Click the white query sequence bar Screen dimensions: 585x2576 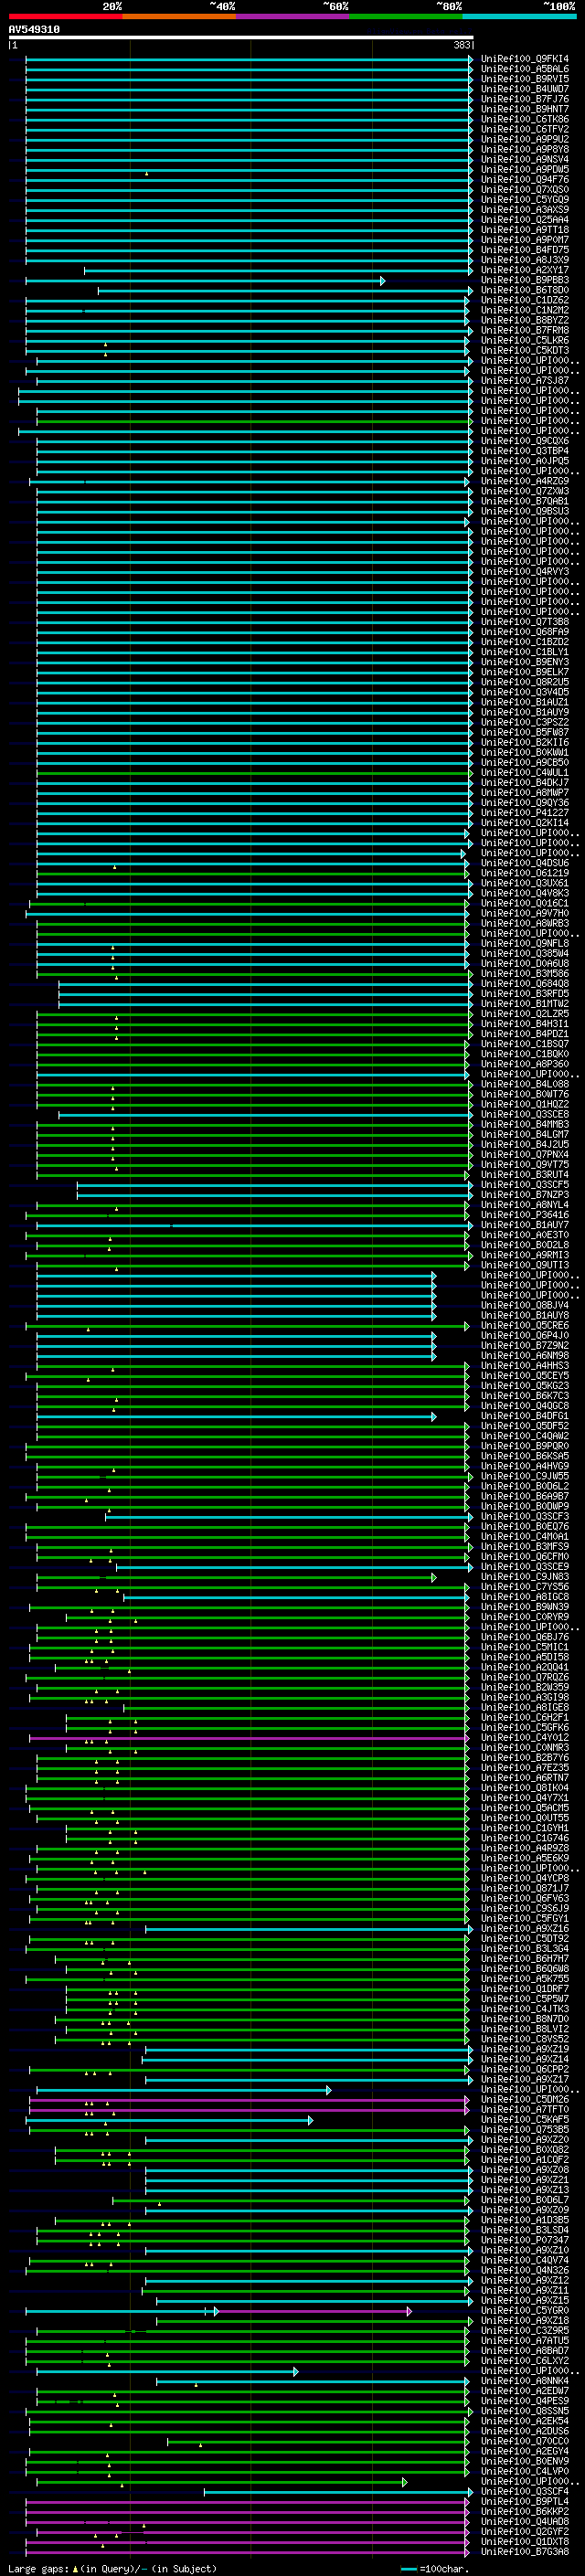coord(241,38)
